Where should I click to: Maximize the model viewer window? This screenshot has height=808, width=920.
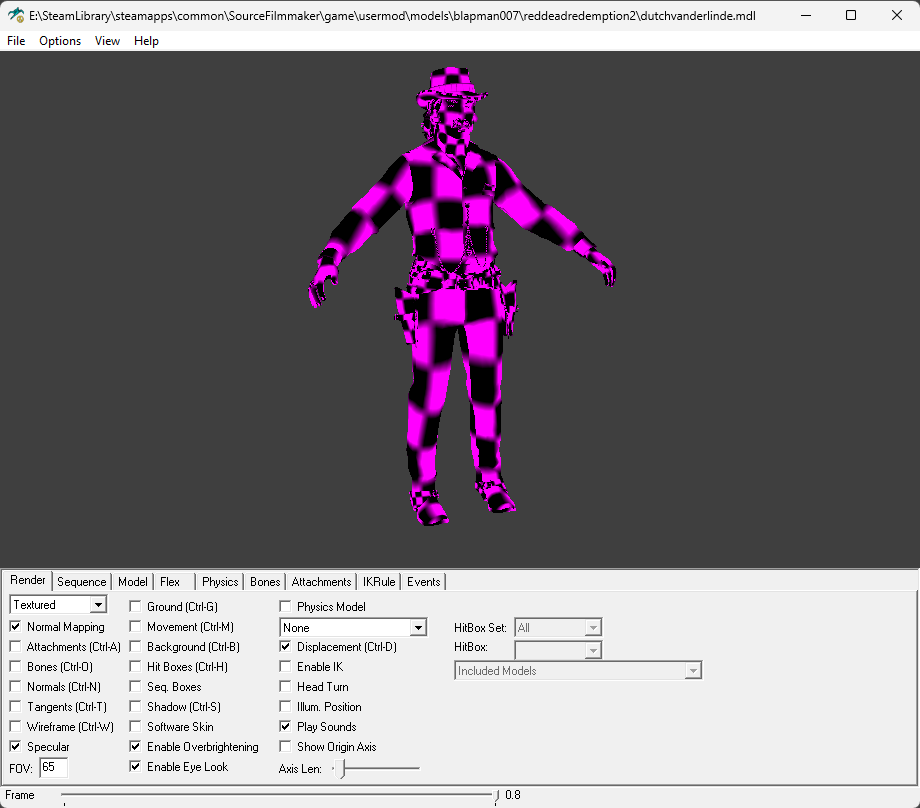851,15
